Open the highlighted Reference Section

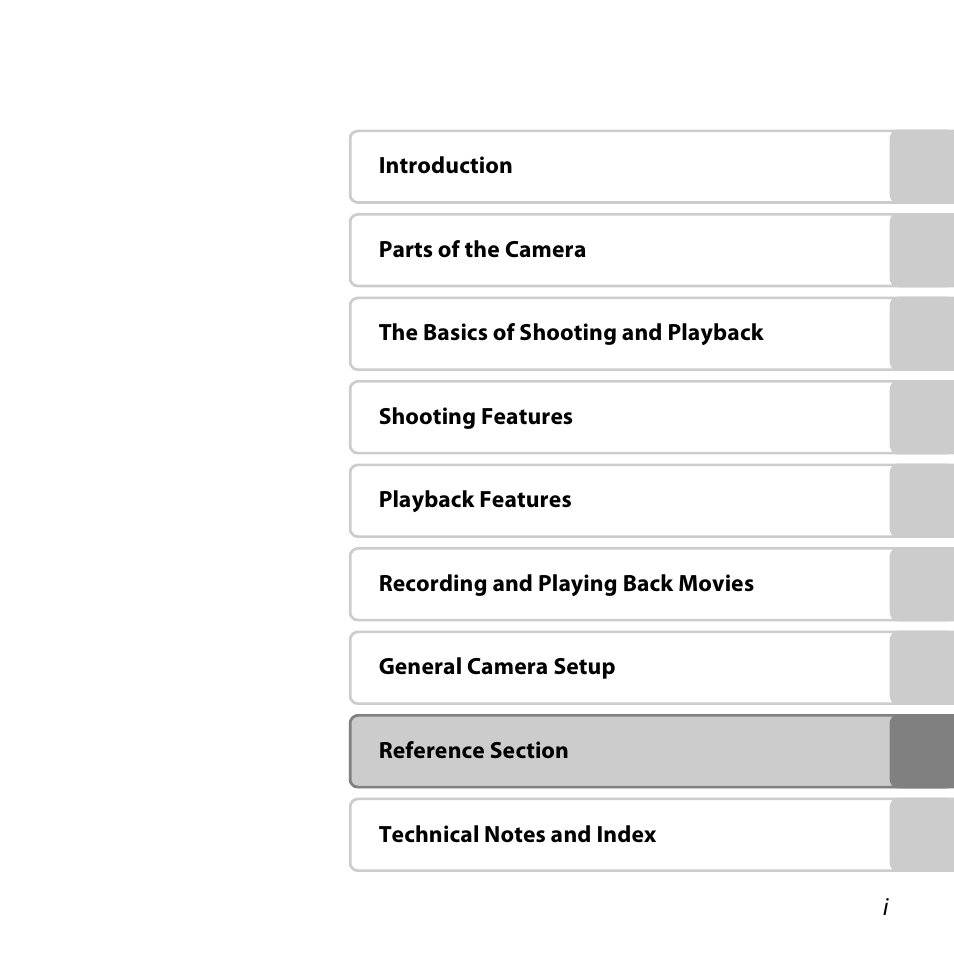tap(619, 751)
